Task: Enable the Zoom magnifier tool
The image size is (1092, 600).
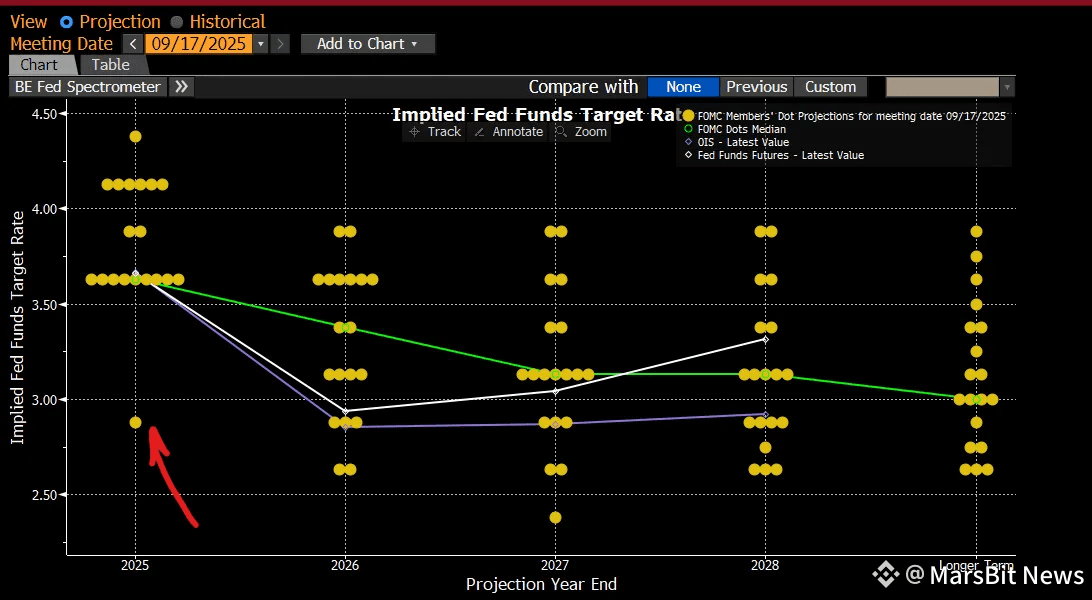Action: pyautogui.click(x=582, y=132)
